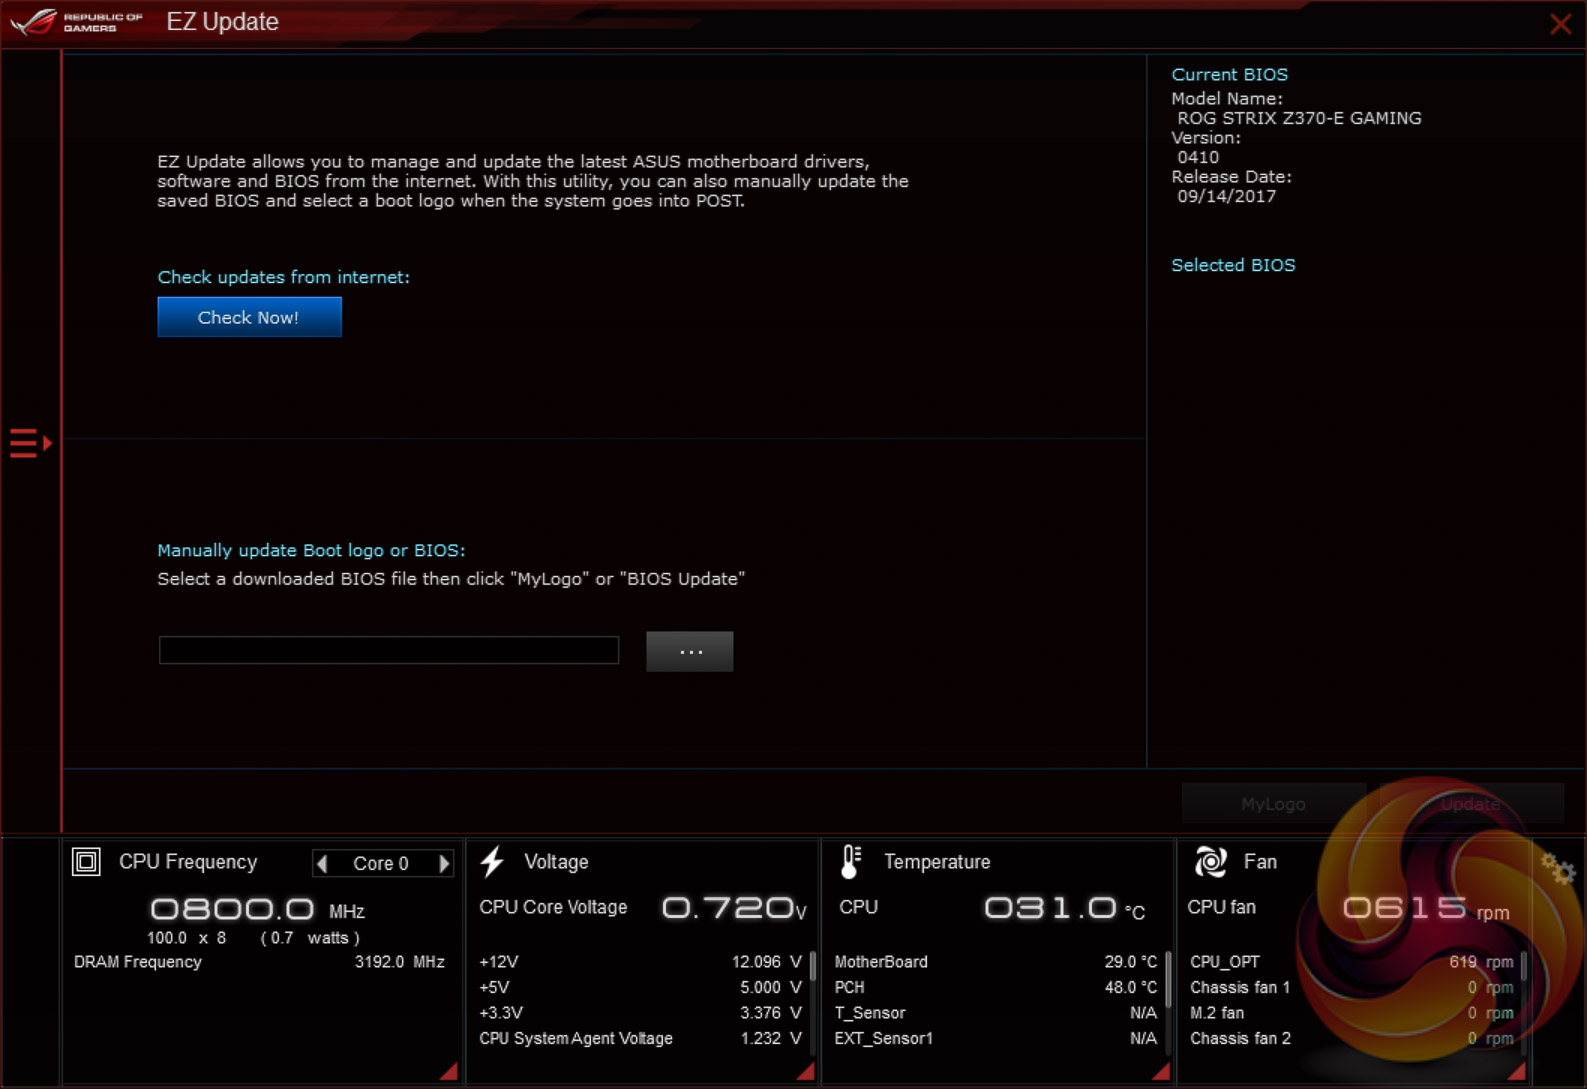Click the Republic of Gamers logo
The width and height of the screenshot is (1587, 1089).
pyautogui.click(x=77, y=21)
